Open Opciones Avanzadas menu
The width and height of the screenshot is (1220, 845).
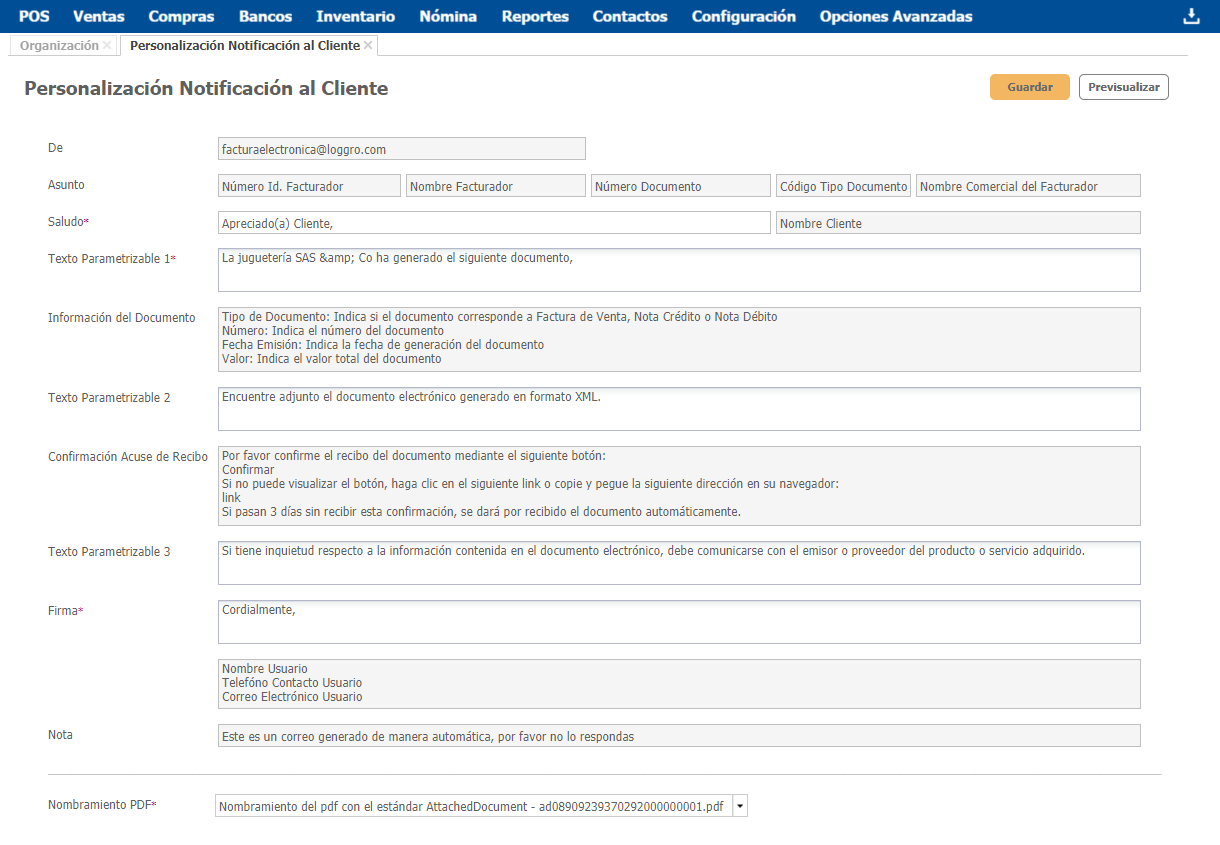pyautogui.click(x=895, y=16)
